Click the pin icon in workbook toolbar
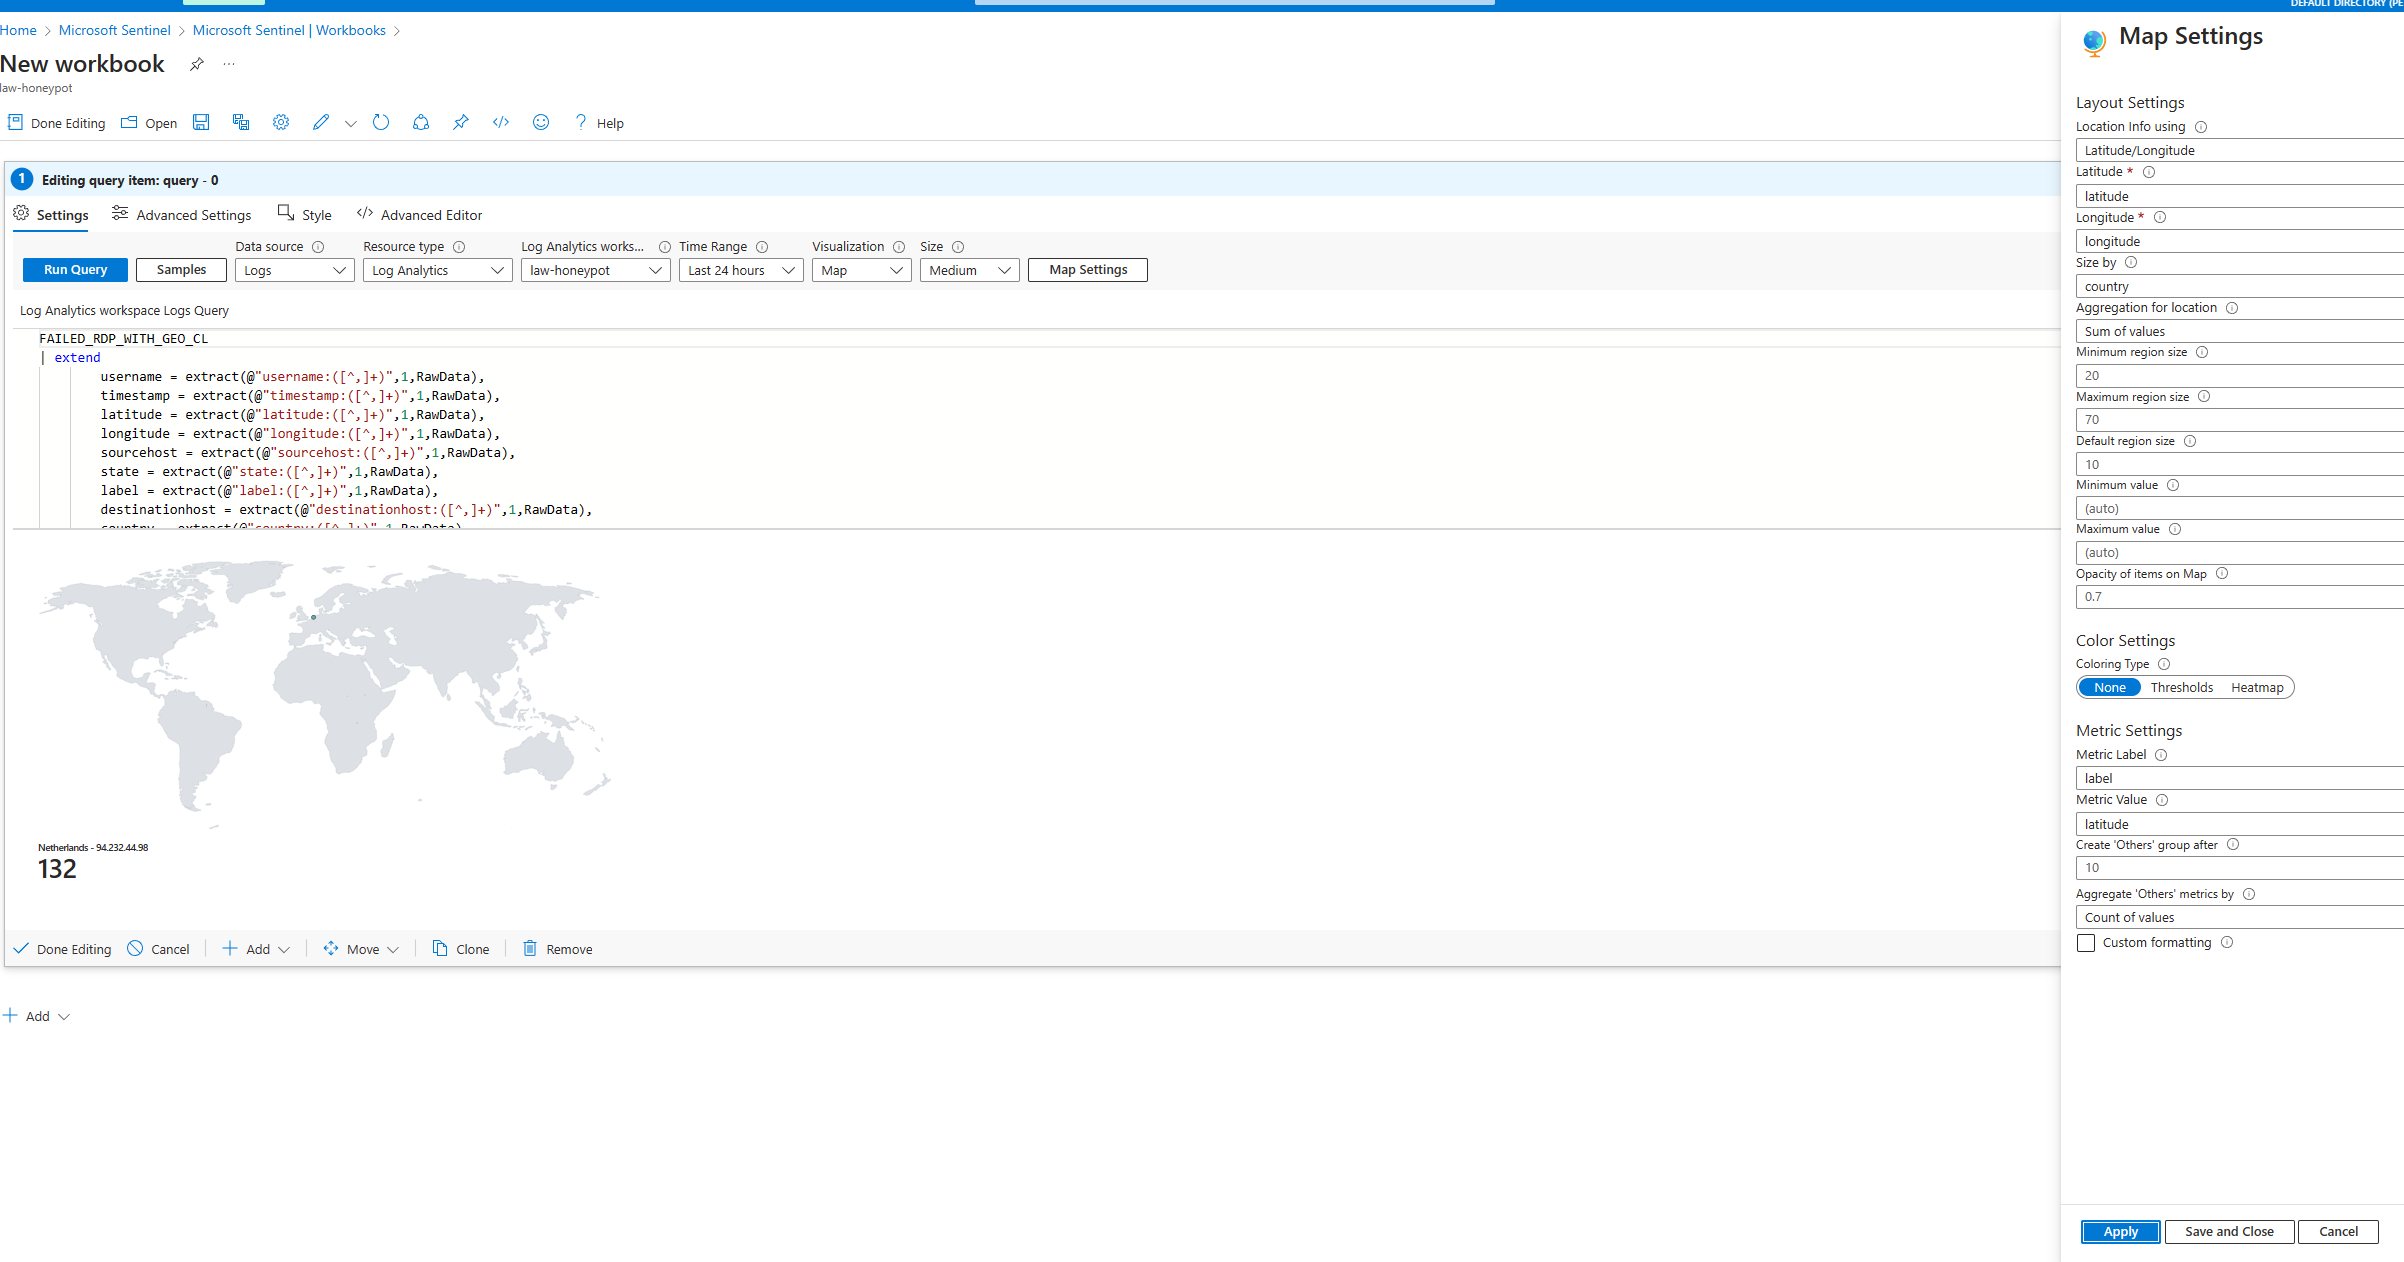 pyautogui.click(x=461, y=122)
